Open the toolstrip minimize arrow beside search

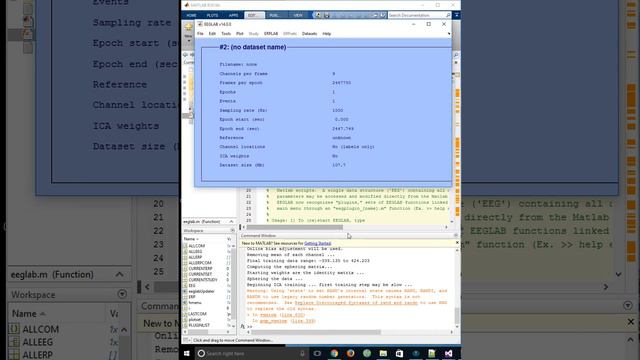point(456,15)
